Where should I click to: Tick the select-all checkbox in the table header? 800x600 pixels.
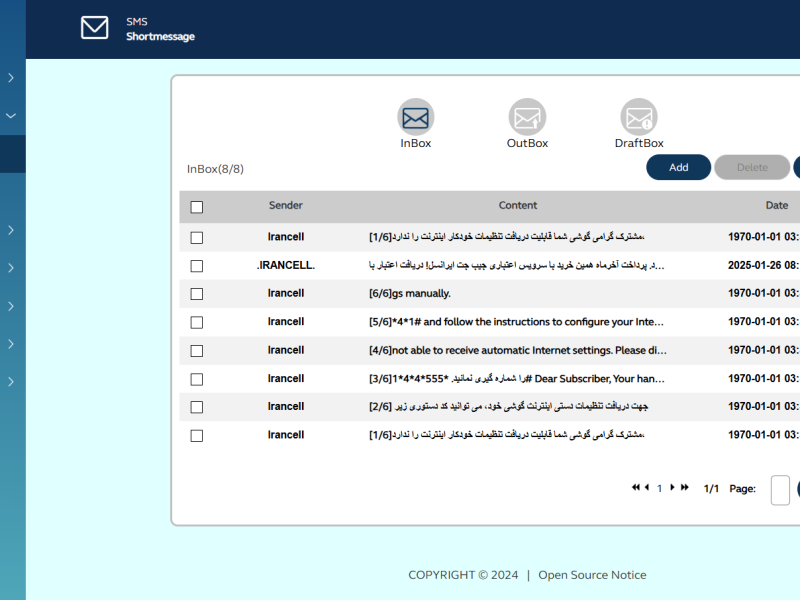pos(196,207)
